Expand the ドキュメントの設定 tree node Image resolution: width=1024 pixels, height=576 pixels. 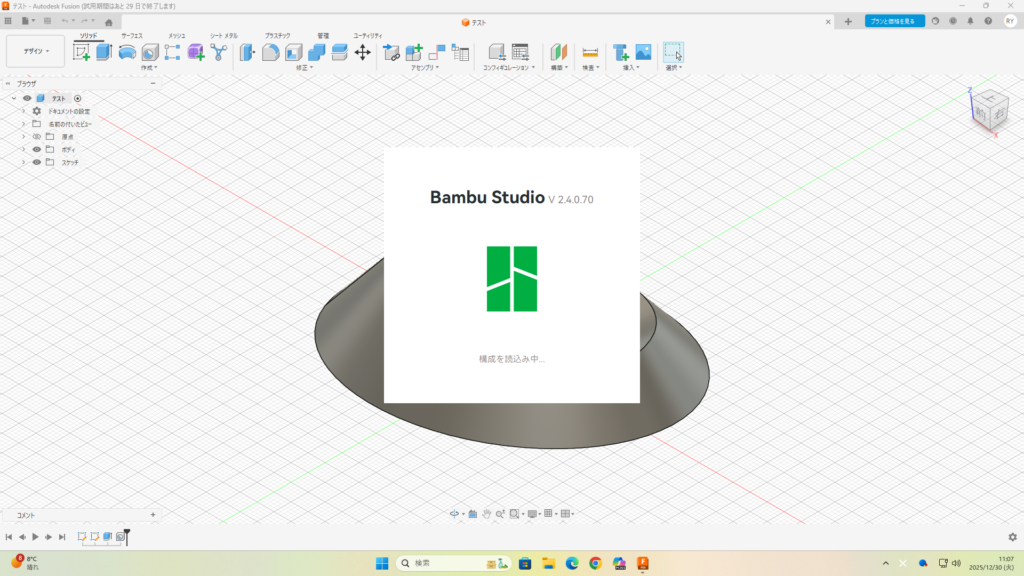point(23,111)
